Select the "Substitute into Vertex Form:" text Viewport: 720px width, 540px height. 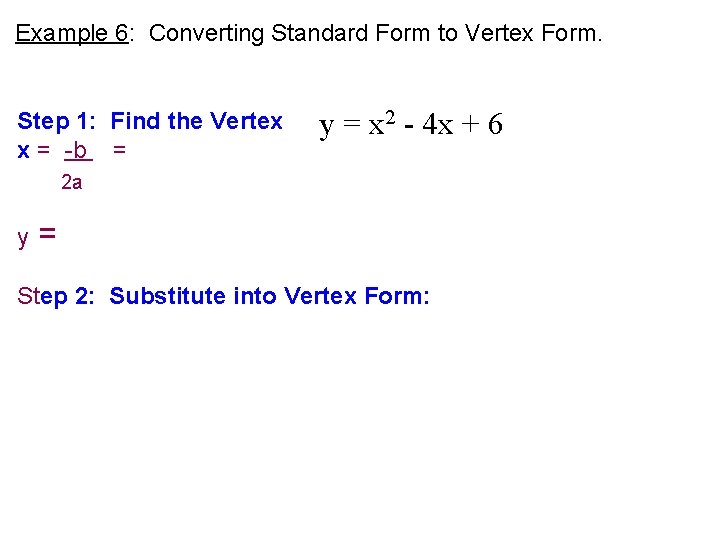tap(270, 296)
